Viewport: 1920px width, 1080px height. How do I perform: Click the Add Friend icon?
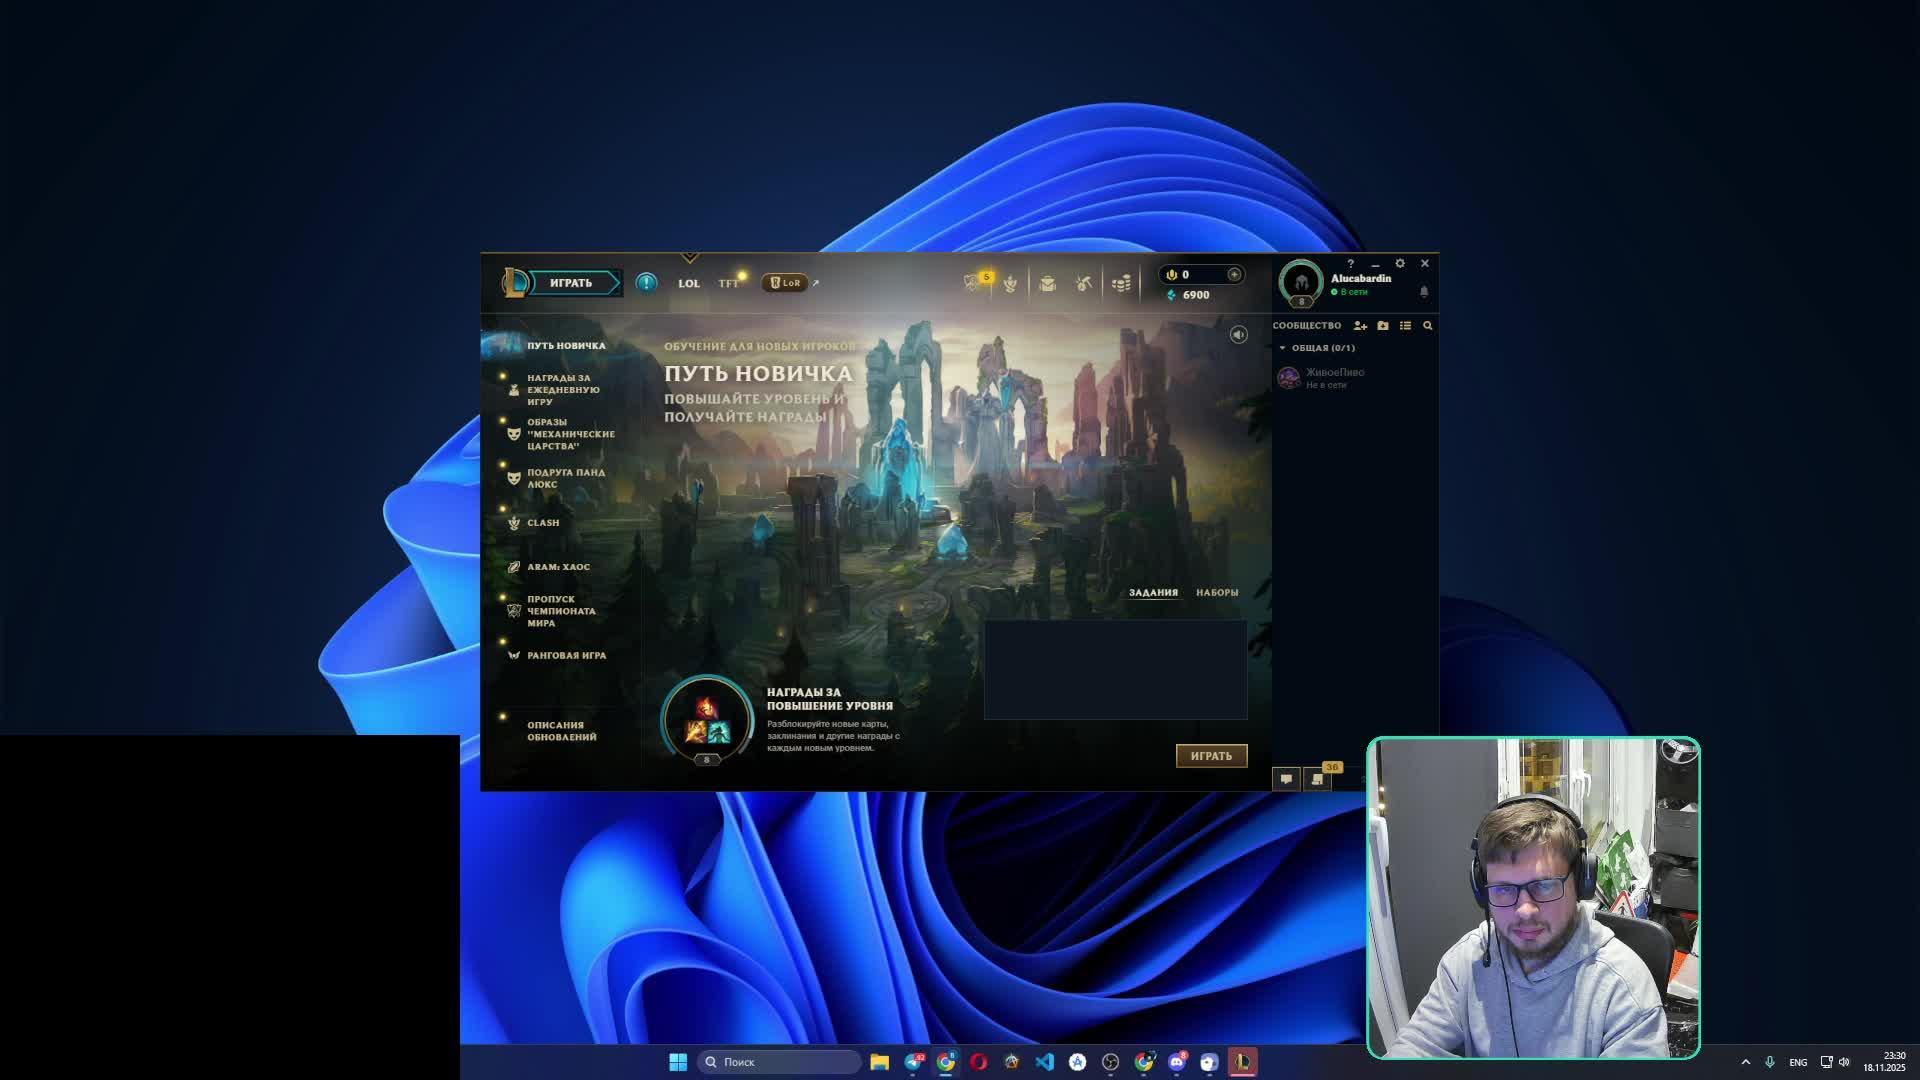click(1360, 326)
